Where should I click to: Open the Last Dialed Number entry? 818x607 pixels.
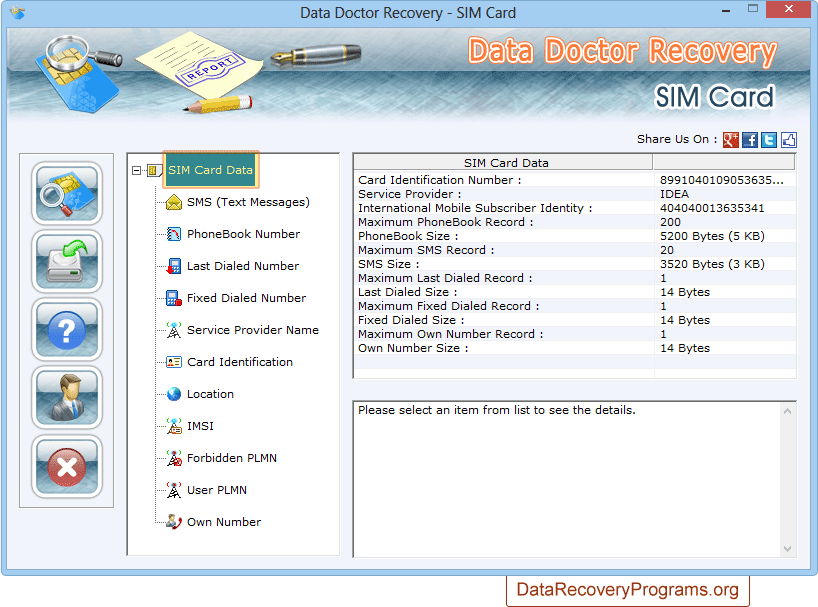pyautogui.click(x=243, y=266)
